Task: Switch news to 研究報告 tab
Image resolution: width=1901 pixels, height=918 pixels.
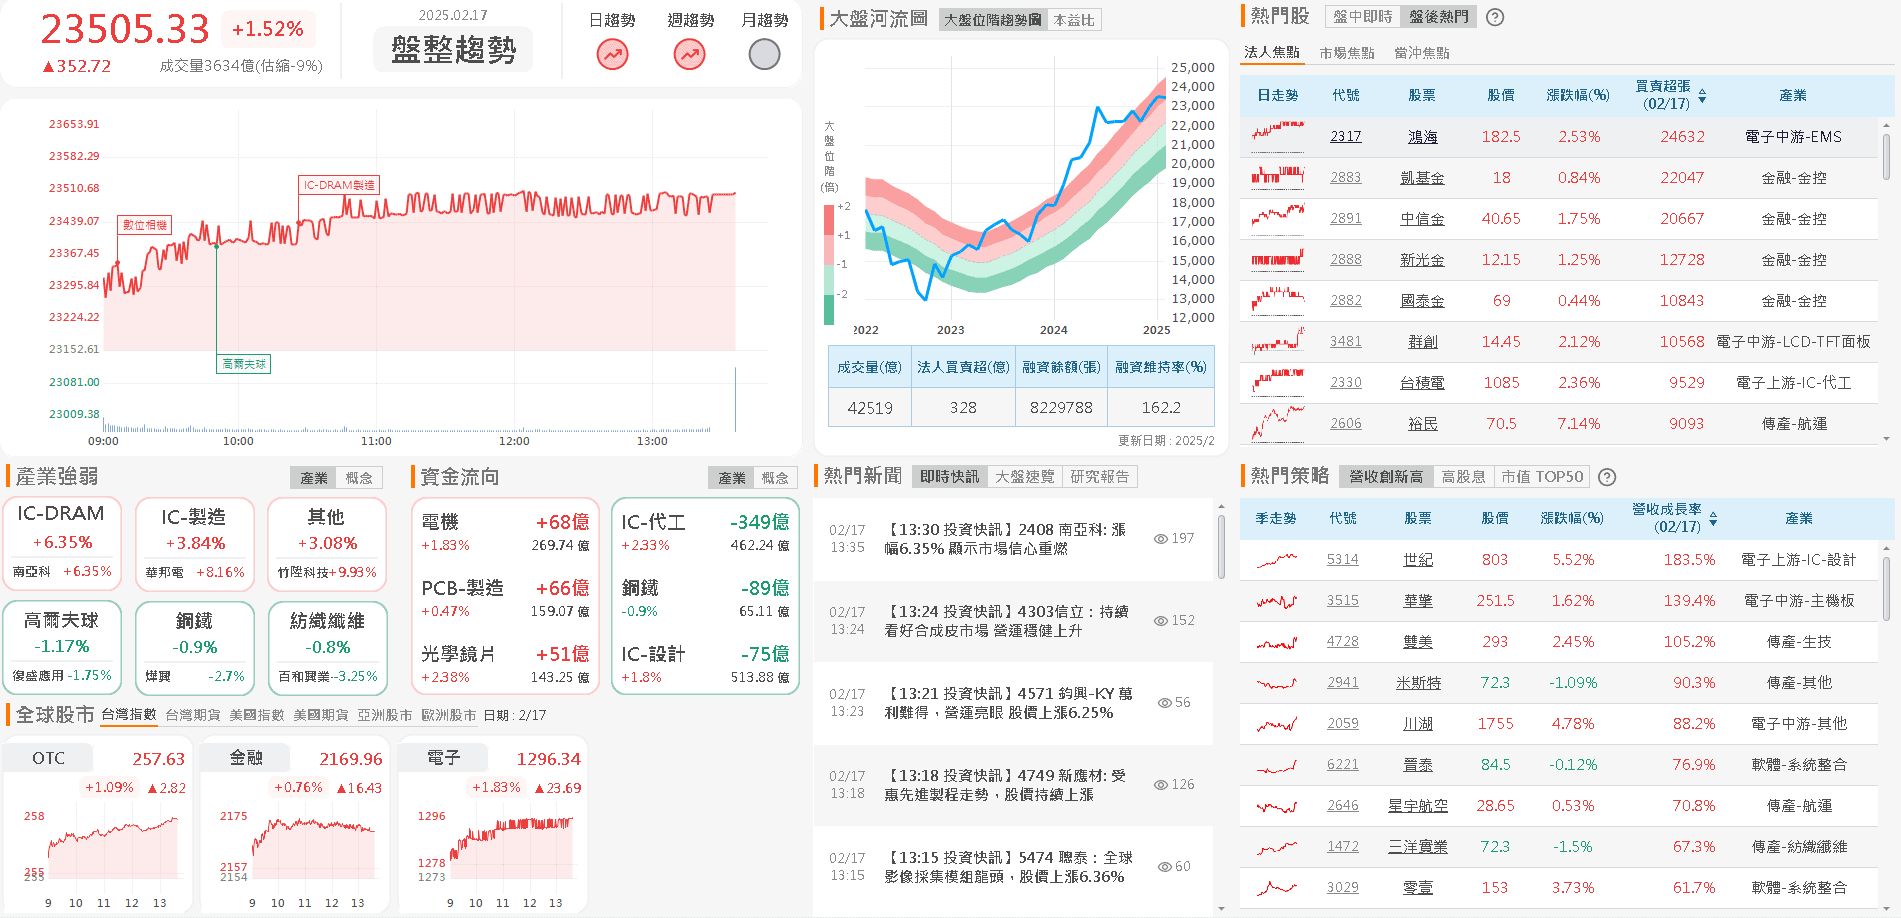Action: coord(1100,477)
